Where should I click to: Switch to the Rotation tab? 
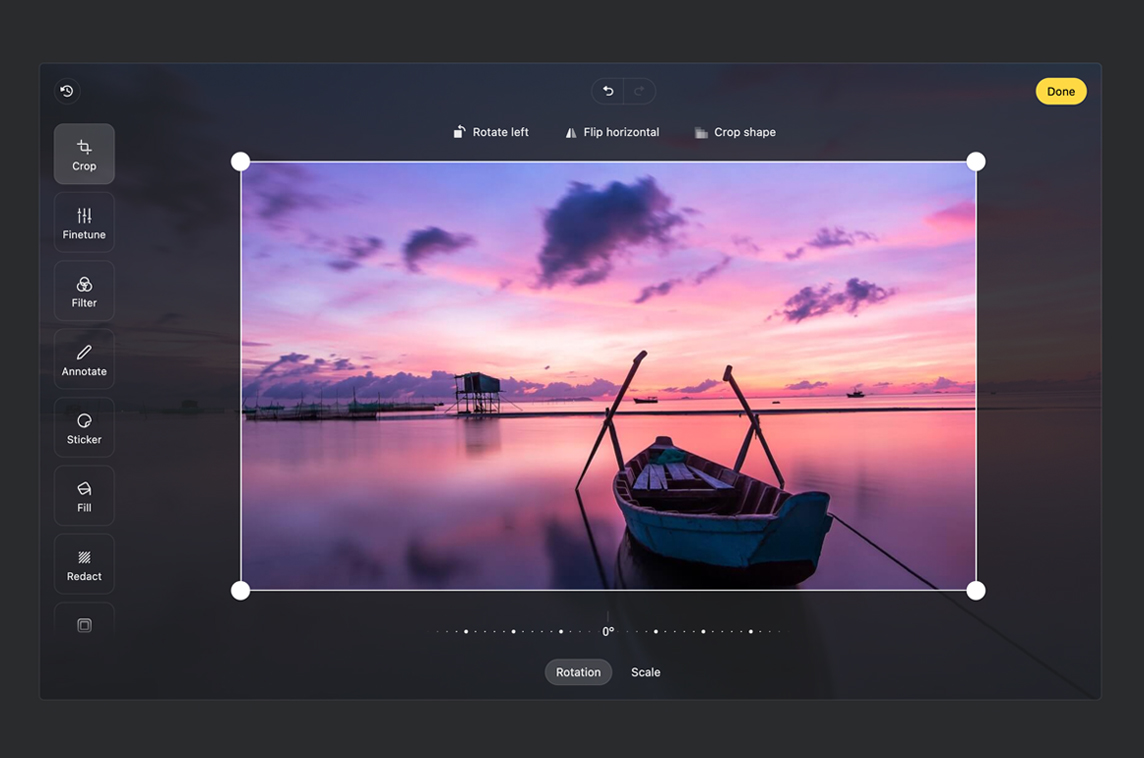(578, 672)
